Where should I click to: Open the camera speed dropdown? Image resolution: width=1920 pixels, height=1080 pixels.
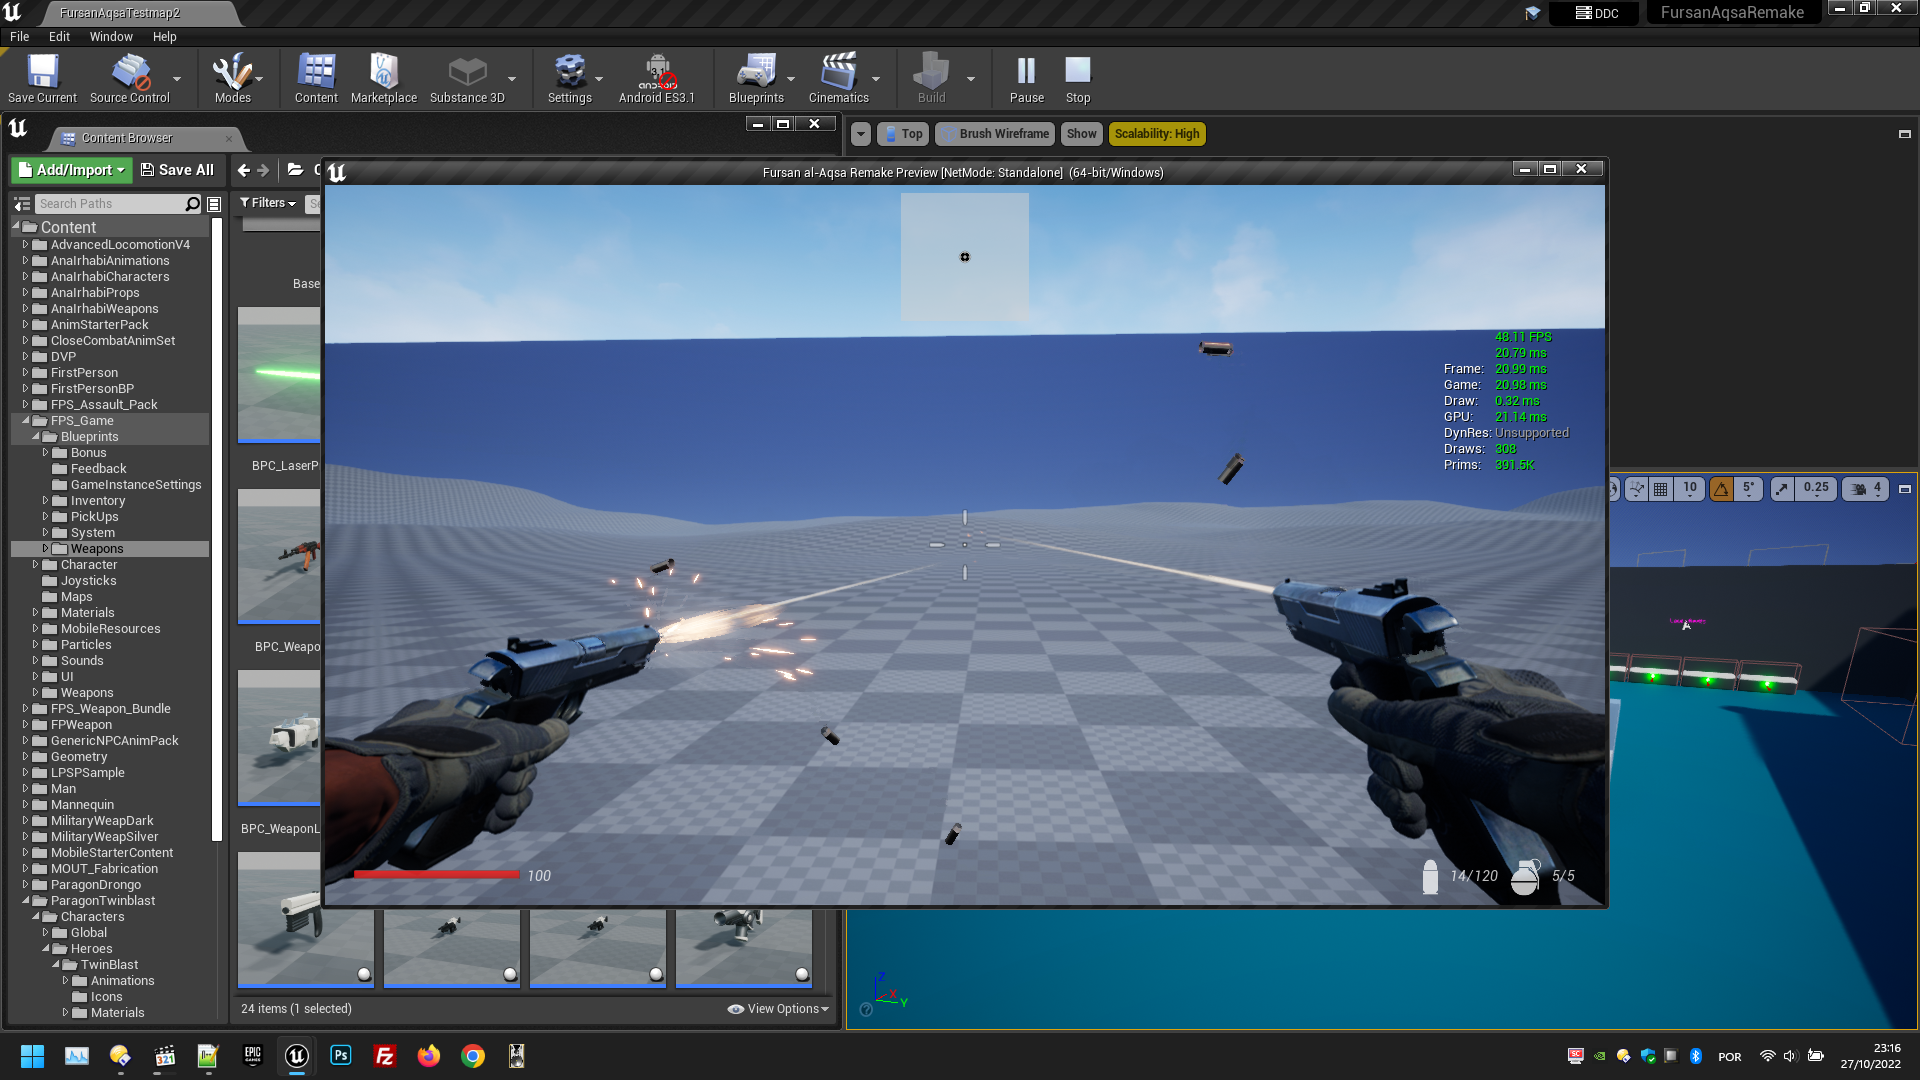1866,489
